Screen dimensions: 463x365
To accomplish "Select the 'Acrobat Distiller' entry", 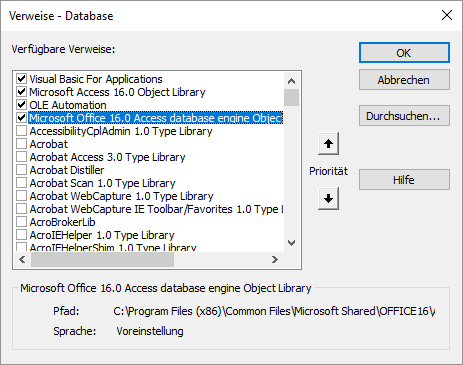I will coord(67,170).
